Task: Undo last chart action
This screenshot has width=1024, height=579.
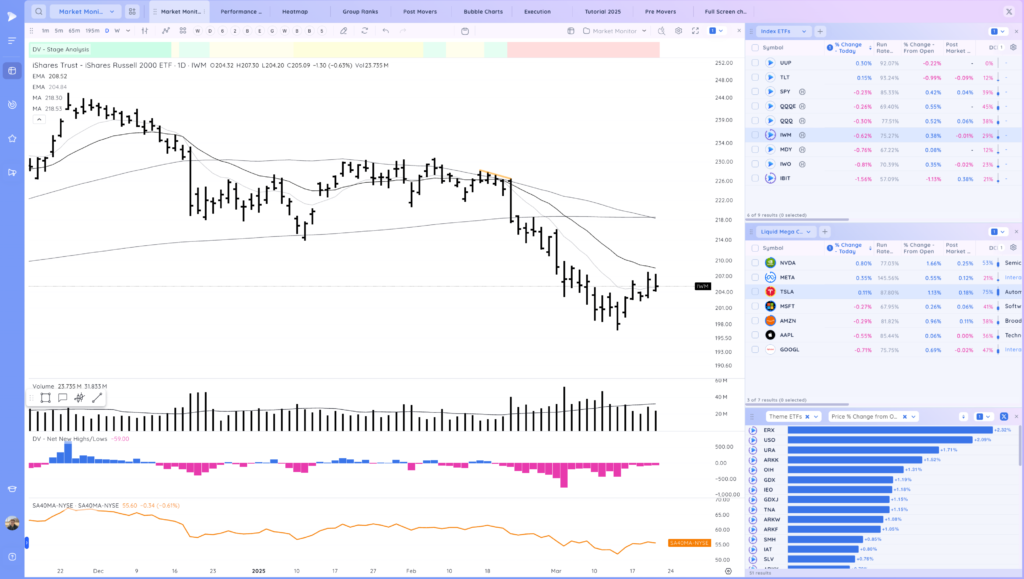Action: (386, 31)
